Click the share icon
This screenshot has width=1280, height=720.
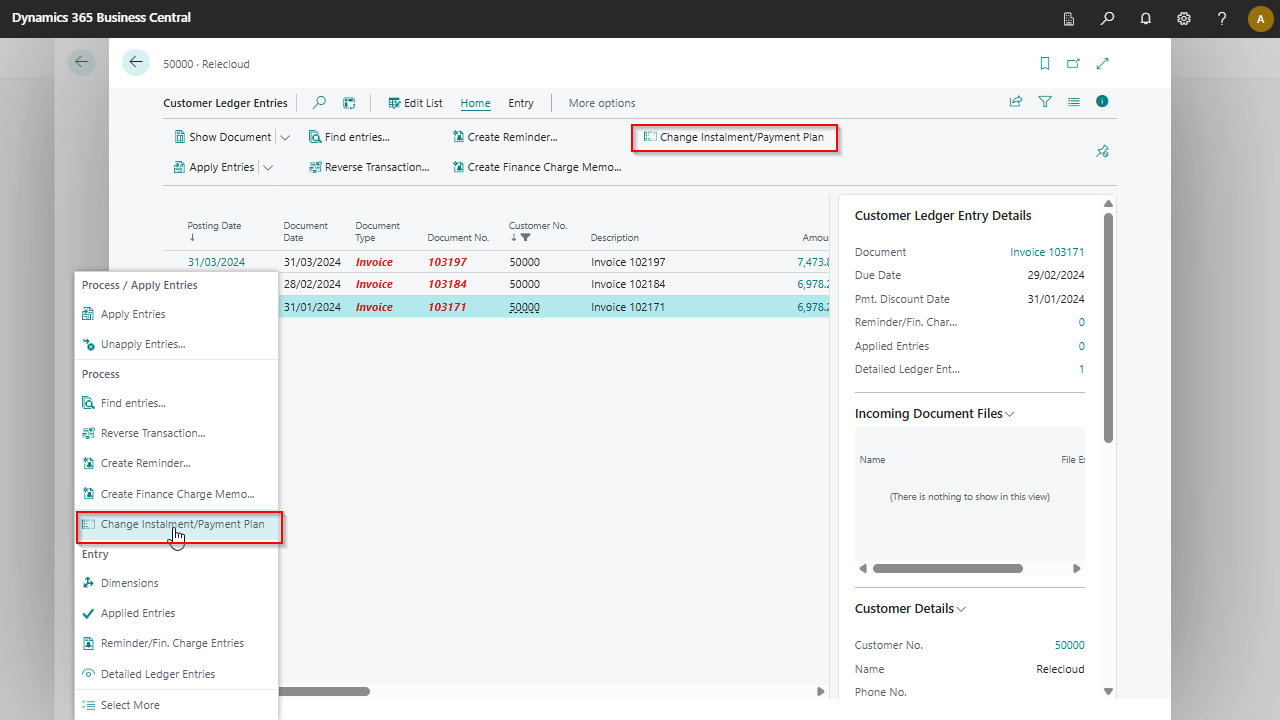[1016, 102]
